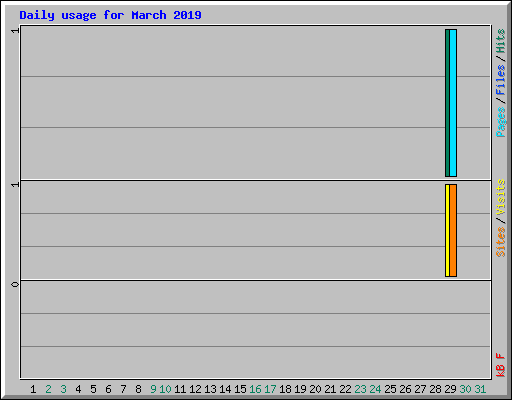
Task: Click day 23 on the x-axis
Action: (x=360, y=389)
